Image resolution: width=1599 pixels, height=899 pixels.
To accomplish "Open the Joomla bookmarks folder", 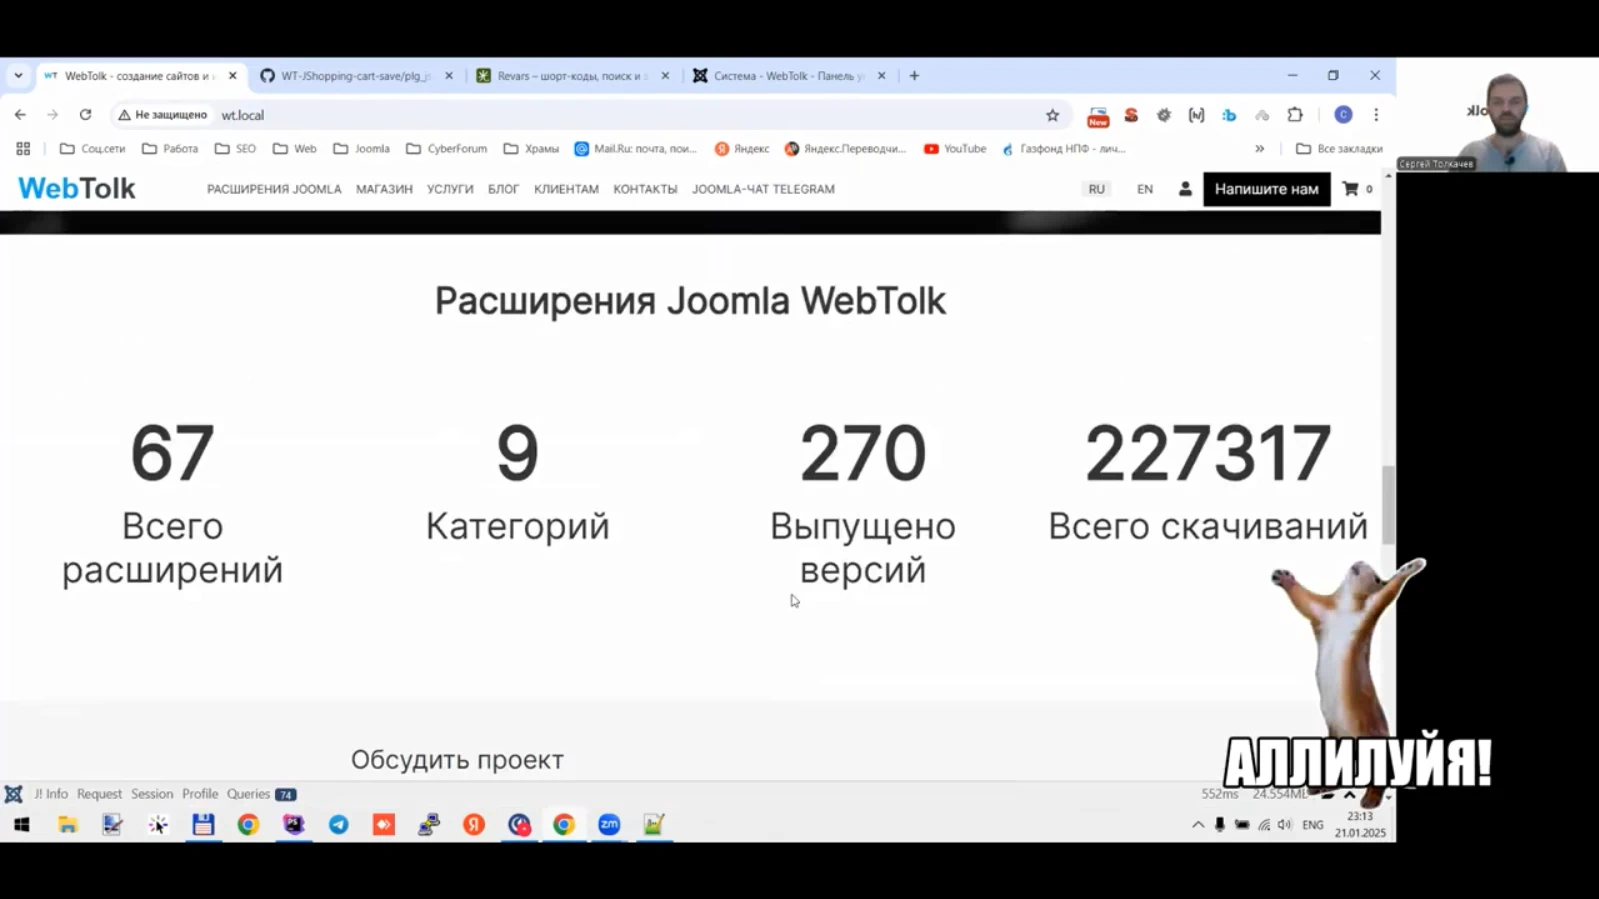I will (x=362, y=149).
